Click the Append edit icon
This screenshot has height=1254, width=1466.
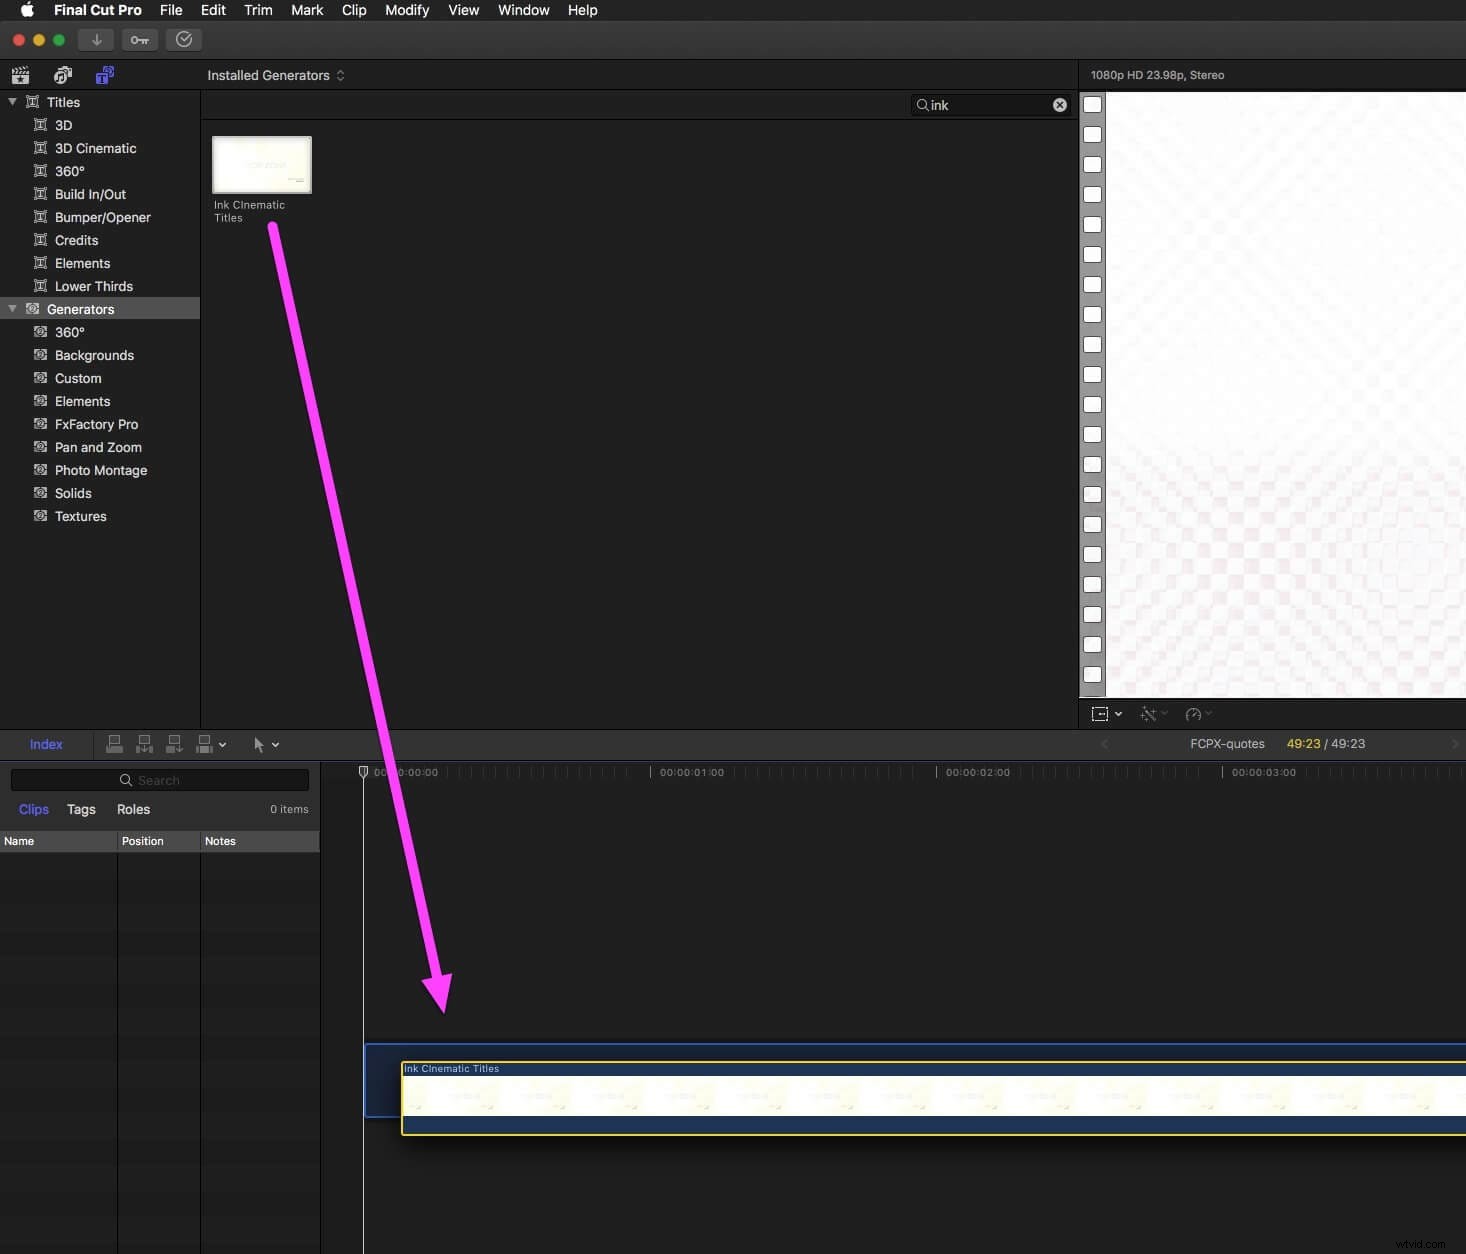pyautogui.click(x=174, y=745)
